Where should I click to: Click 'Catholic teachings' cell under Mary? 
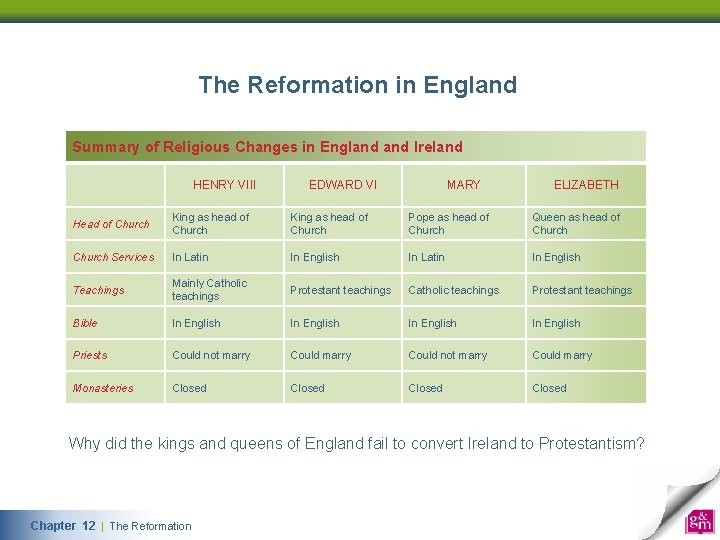click(x=463, y=290)
